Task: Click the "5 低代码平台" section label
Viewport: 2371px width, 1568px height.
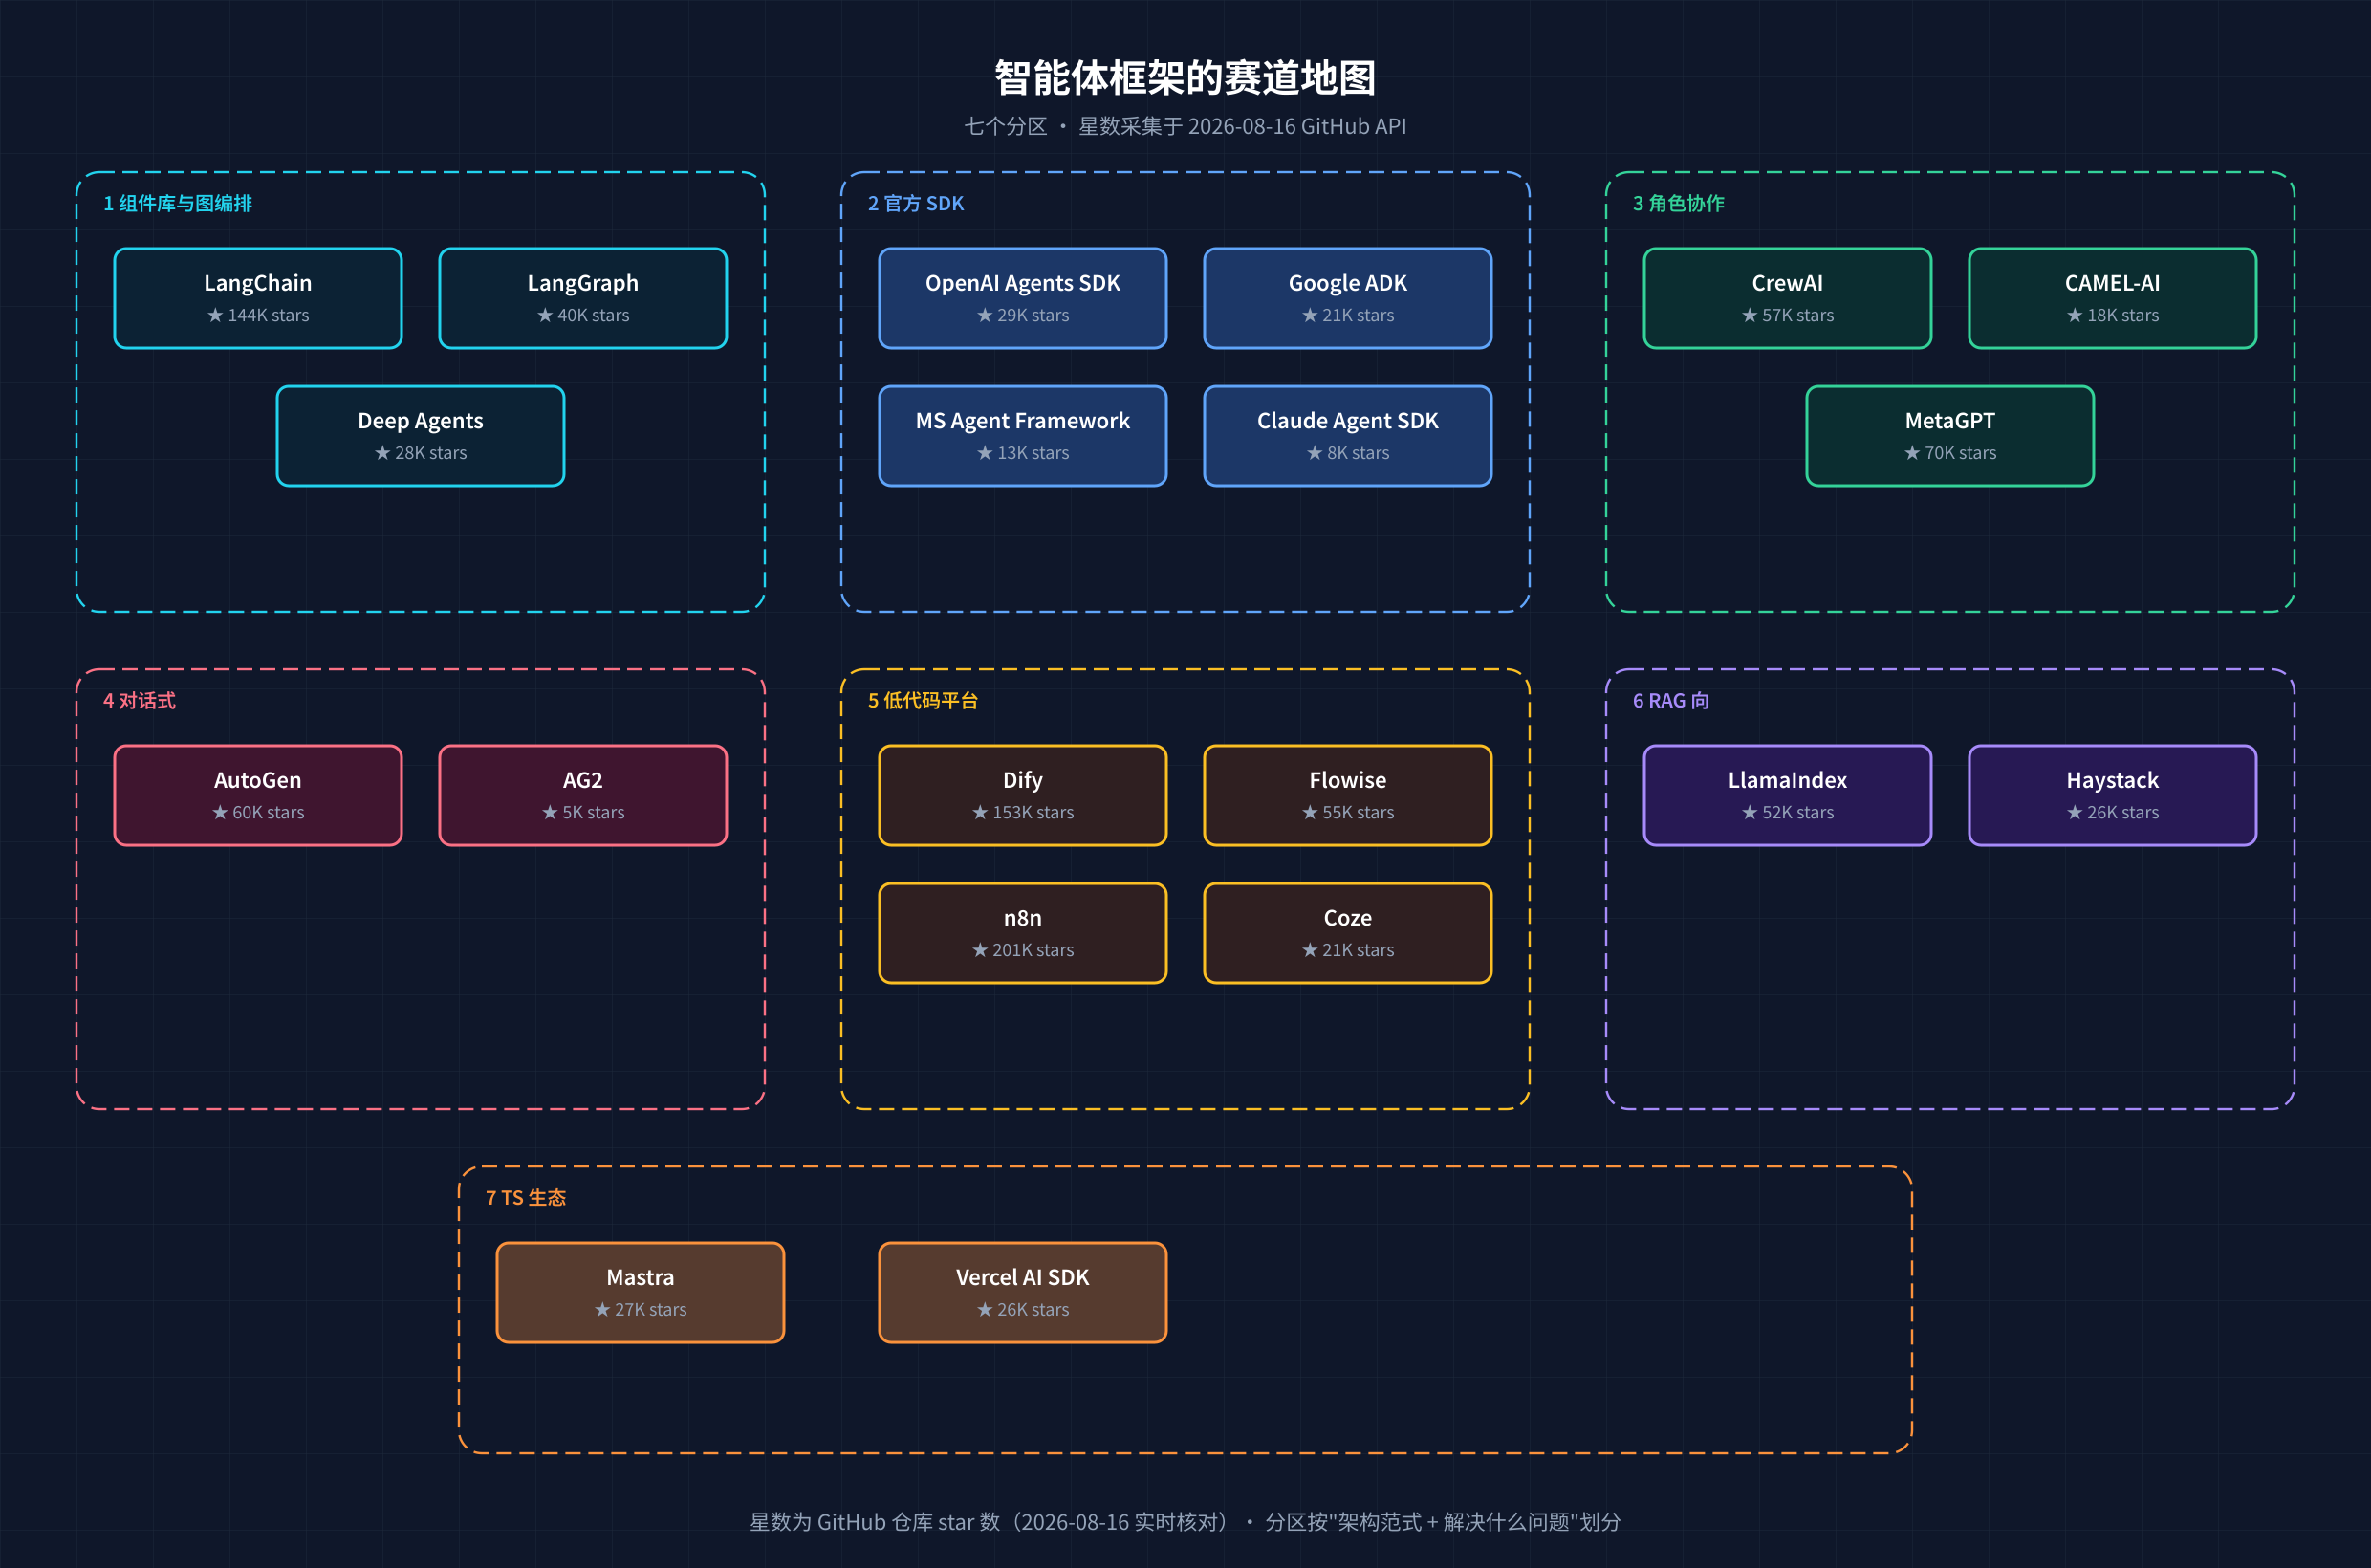Action: [923, 701]
